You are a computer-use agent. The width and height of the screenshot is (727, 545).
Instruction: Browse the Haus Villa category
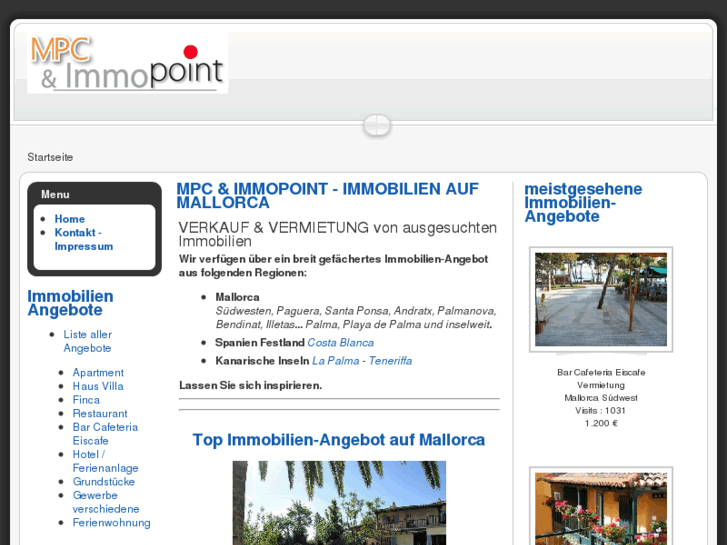[98, 386]
